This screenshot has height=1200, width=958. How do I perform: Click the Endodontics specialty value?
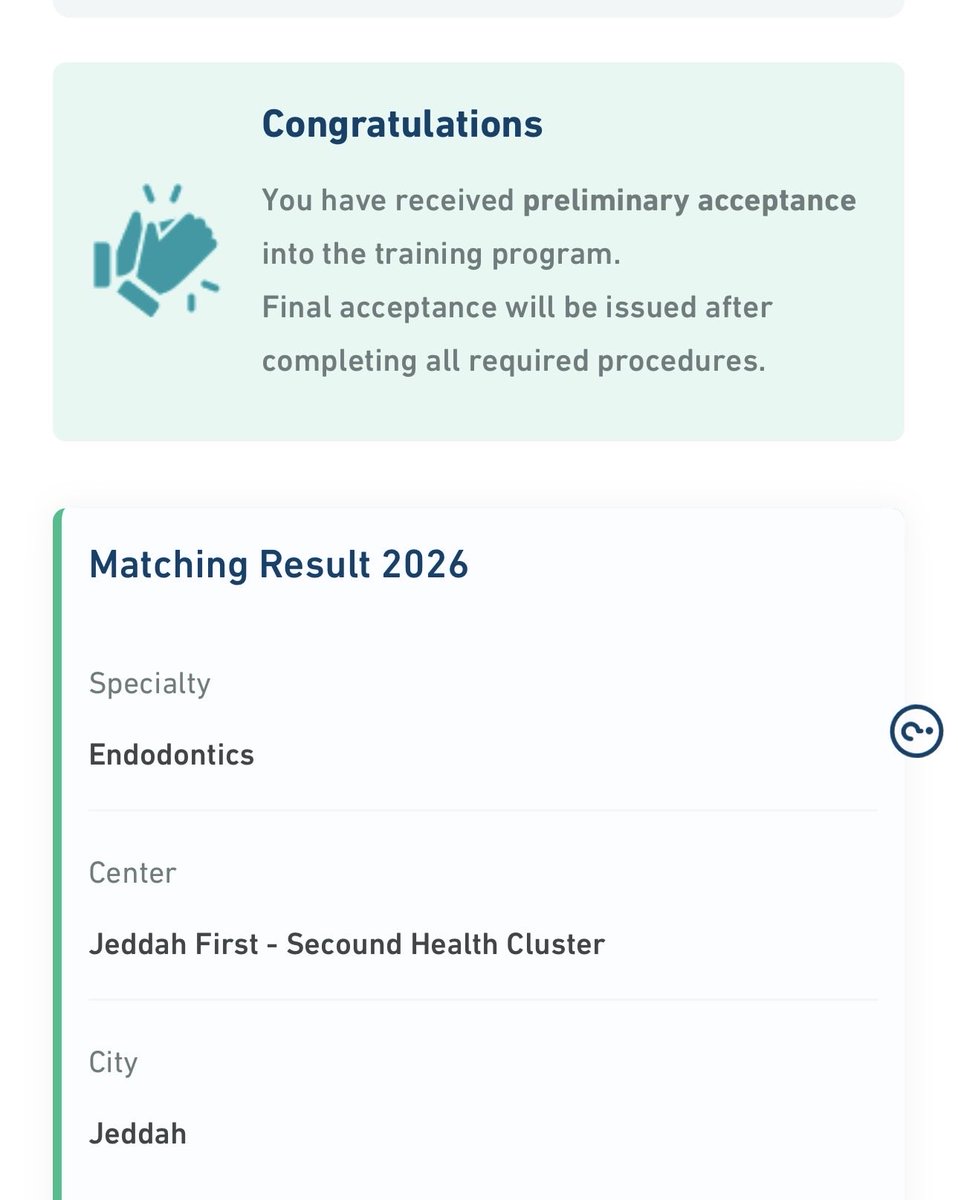pyautogui.click(x=172, y=754)
